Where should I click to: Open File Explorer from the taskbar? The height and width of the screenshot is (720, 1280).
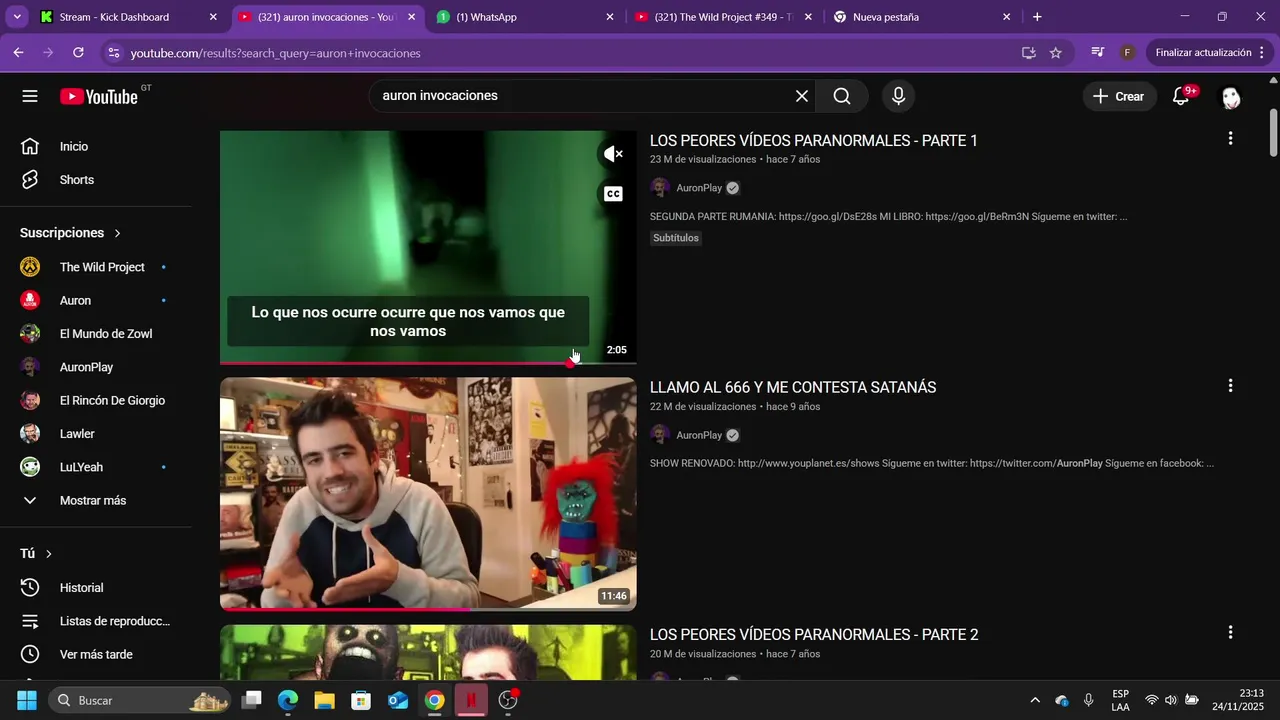(x=324, y=700)
